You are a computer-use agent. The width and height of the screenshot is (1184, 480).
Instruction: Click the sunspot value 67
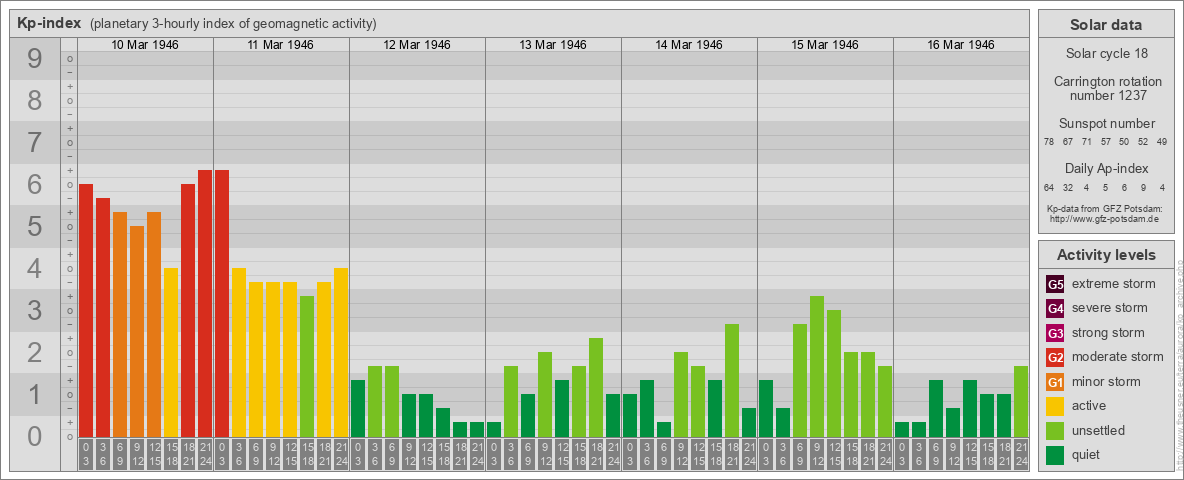(1068, 142)
